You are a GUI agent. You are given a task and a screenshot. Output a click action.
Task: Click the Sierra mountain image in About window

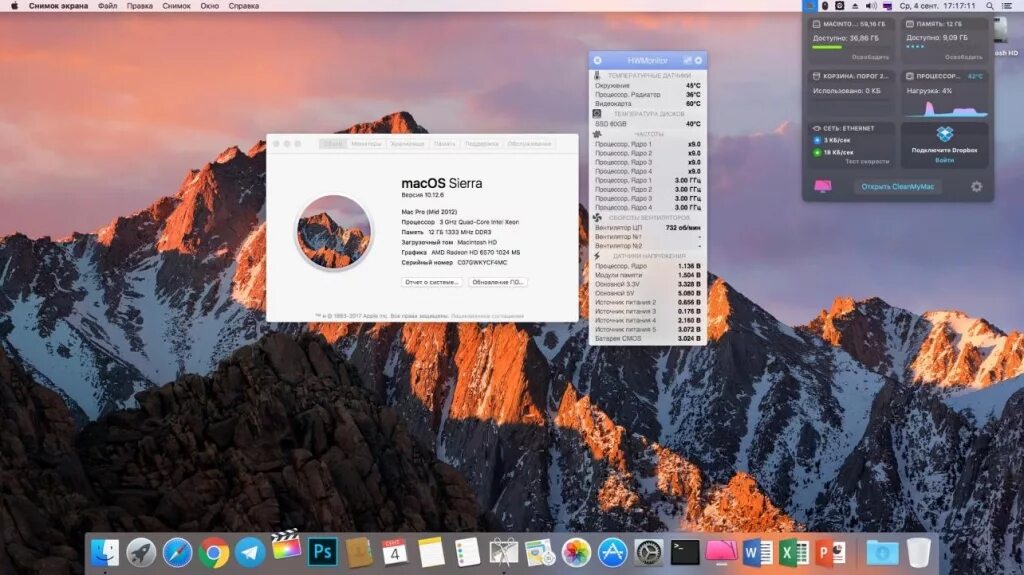334,232
